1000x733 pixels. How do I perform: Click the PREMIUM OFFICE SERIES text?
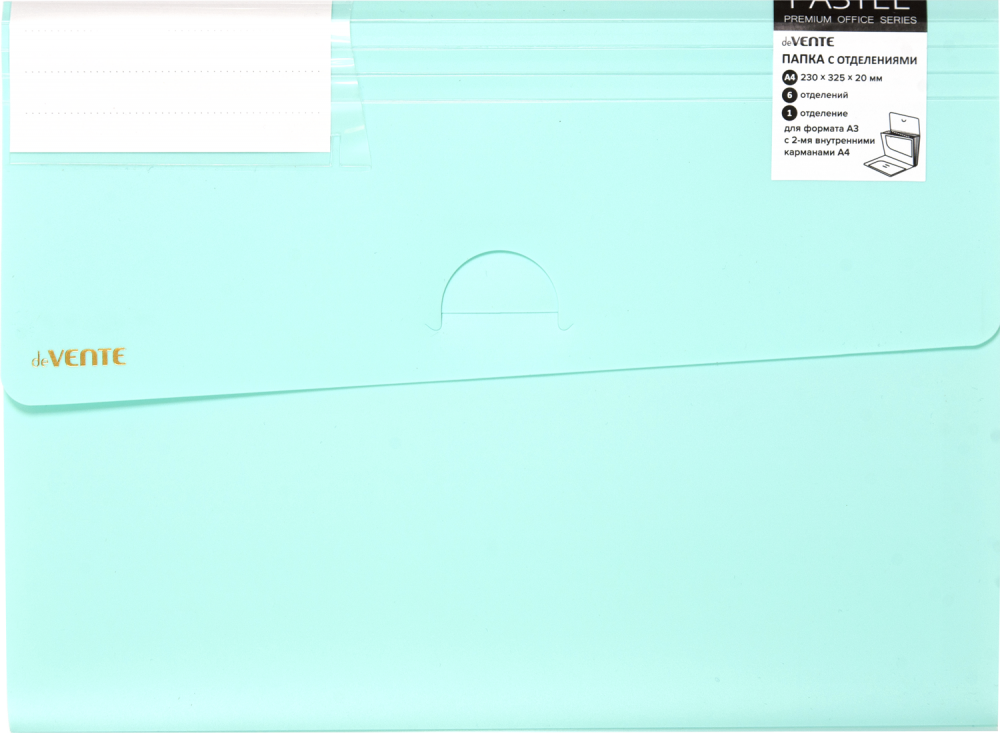click(849, 20)
